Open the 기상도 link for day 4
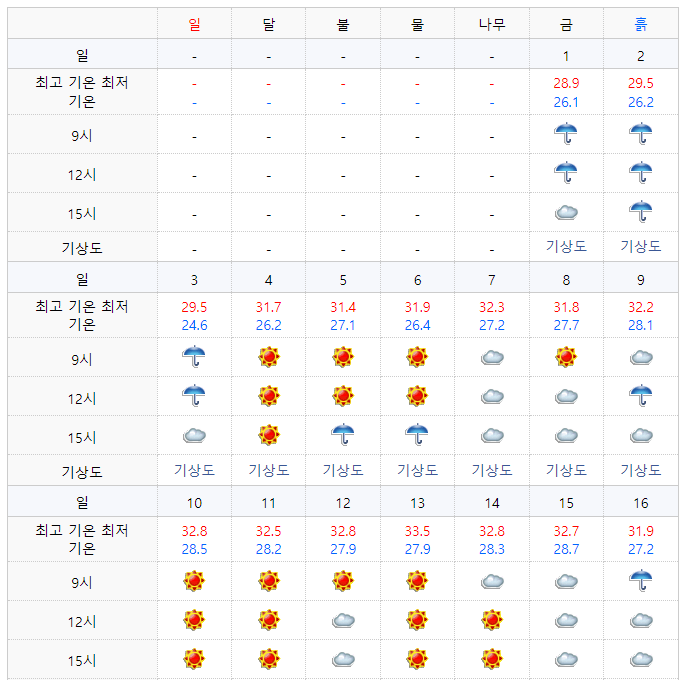This screenshot has height=680, width=685. (x=268, y=470)
